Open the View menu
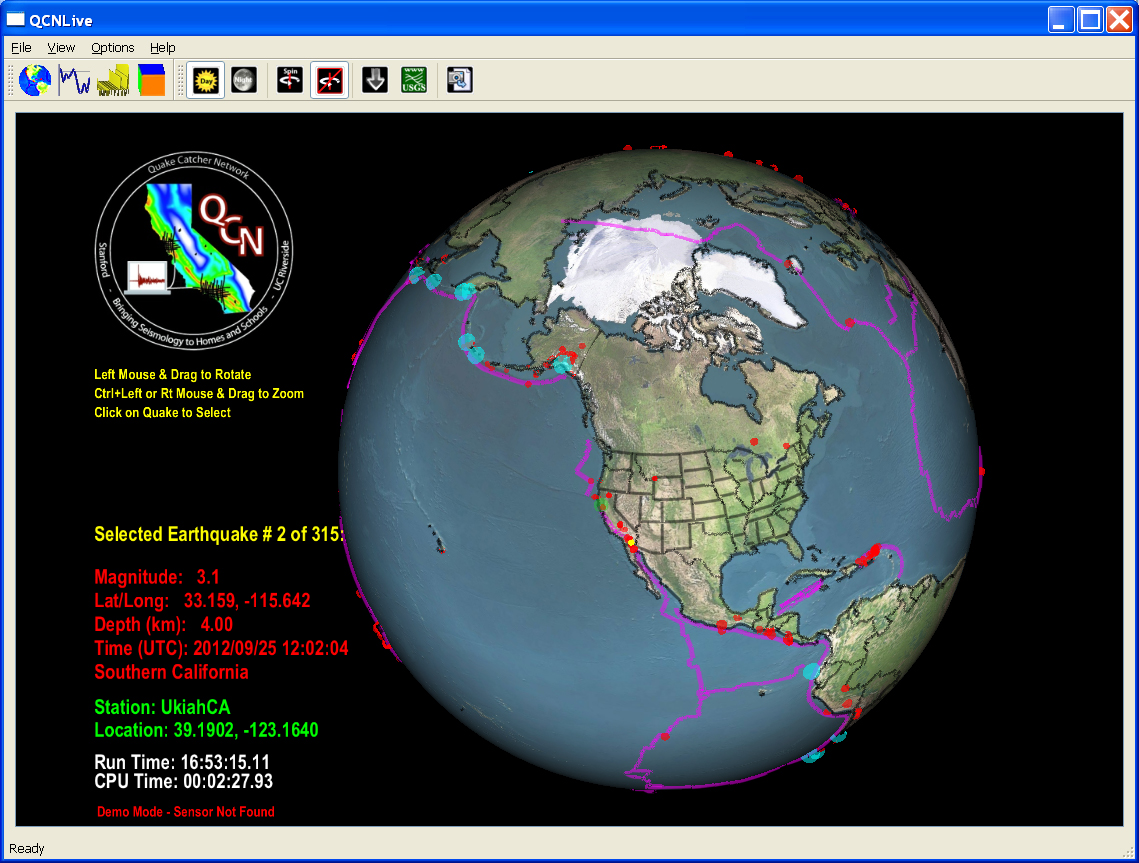Image resolution: width=1139 pixels, height=863 pixels. (61, 47)
